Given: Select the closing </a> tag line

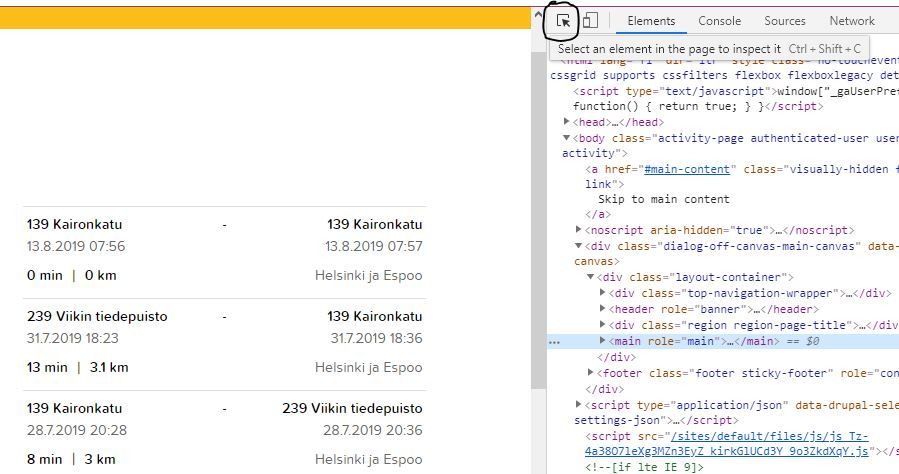Looking at the screenshot, I should (598, 214).
